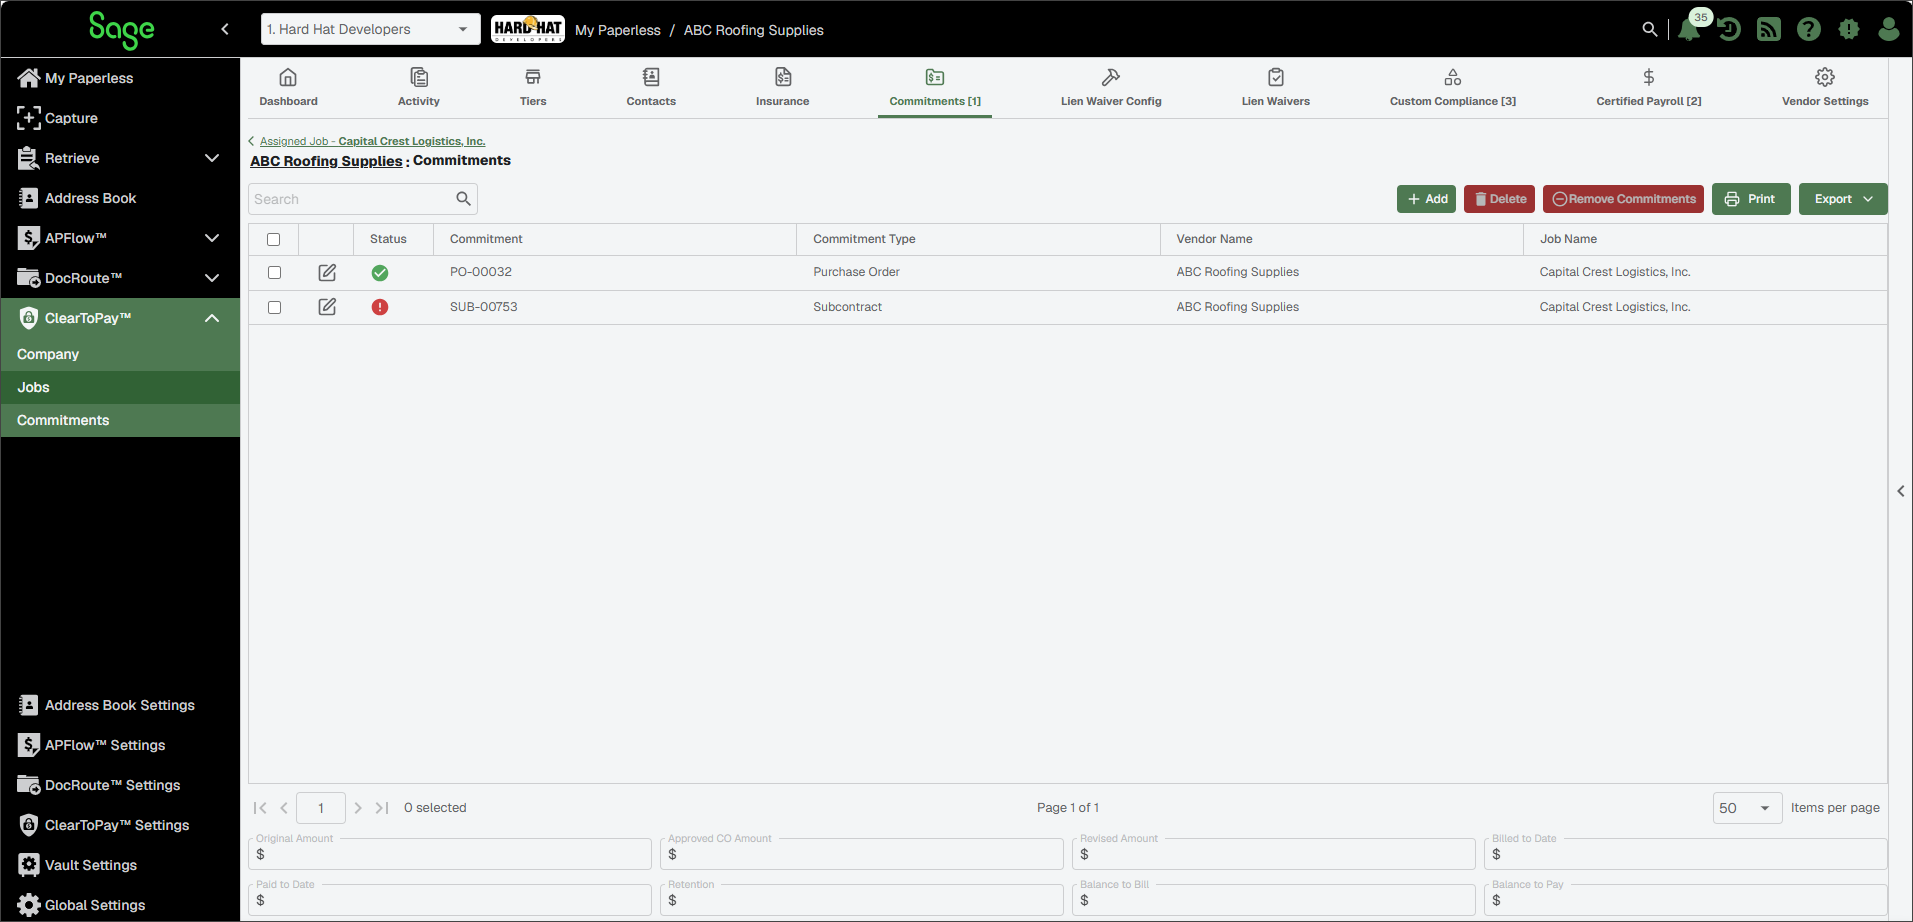Click the Print button
Viewport: 1913px width, 922px height.
click(1751, 199)
